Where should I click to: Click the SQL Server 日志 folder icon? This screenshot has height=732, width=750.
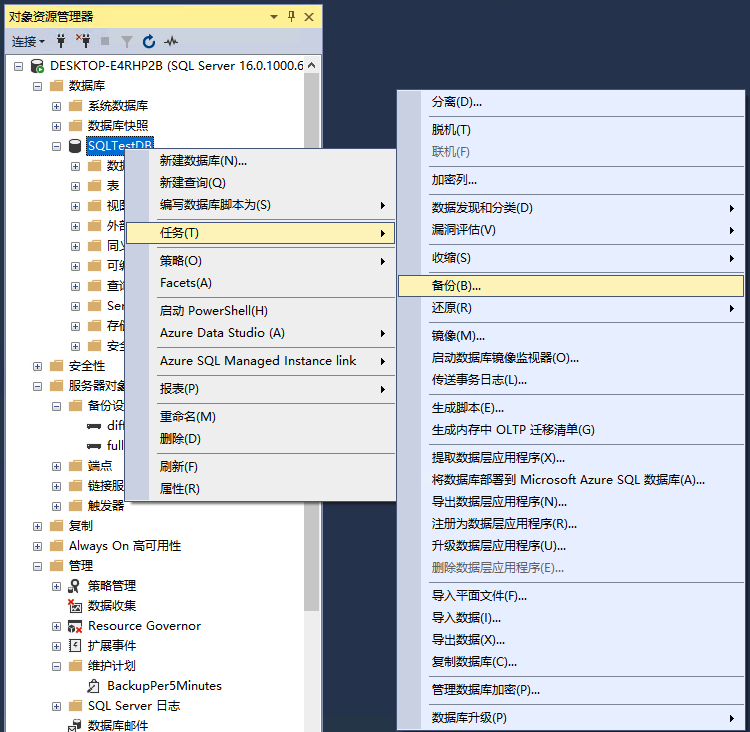pos(76,706)
